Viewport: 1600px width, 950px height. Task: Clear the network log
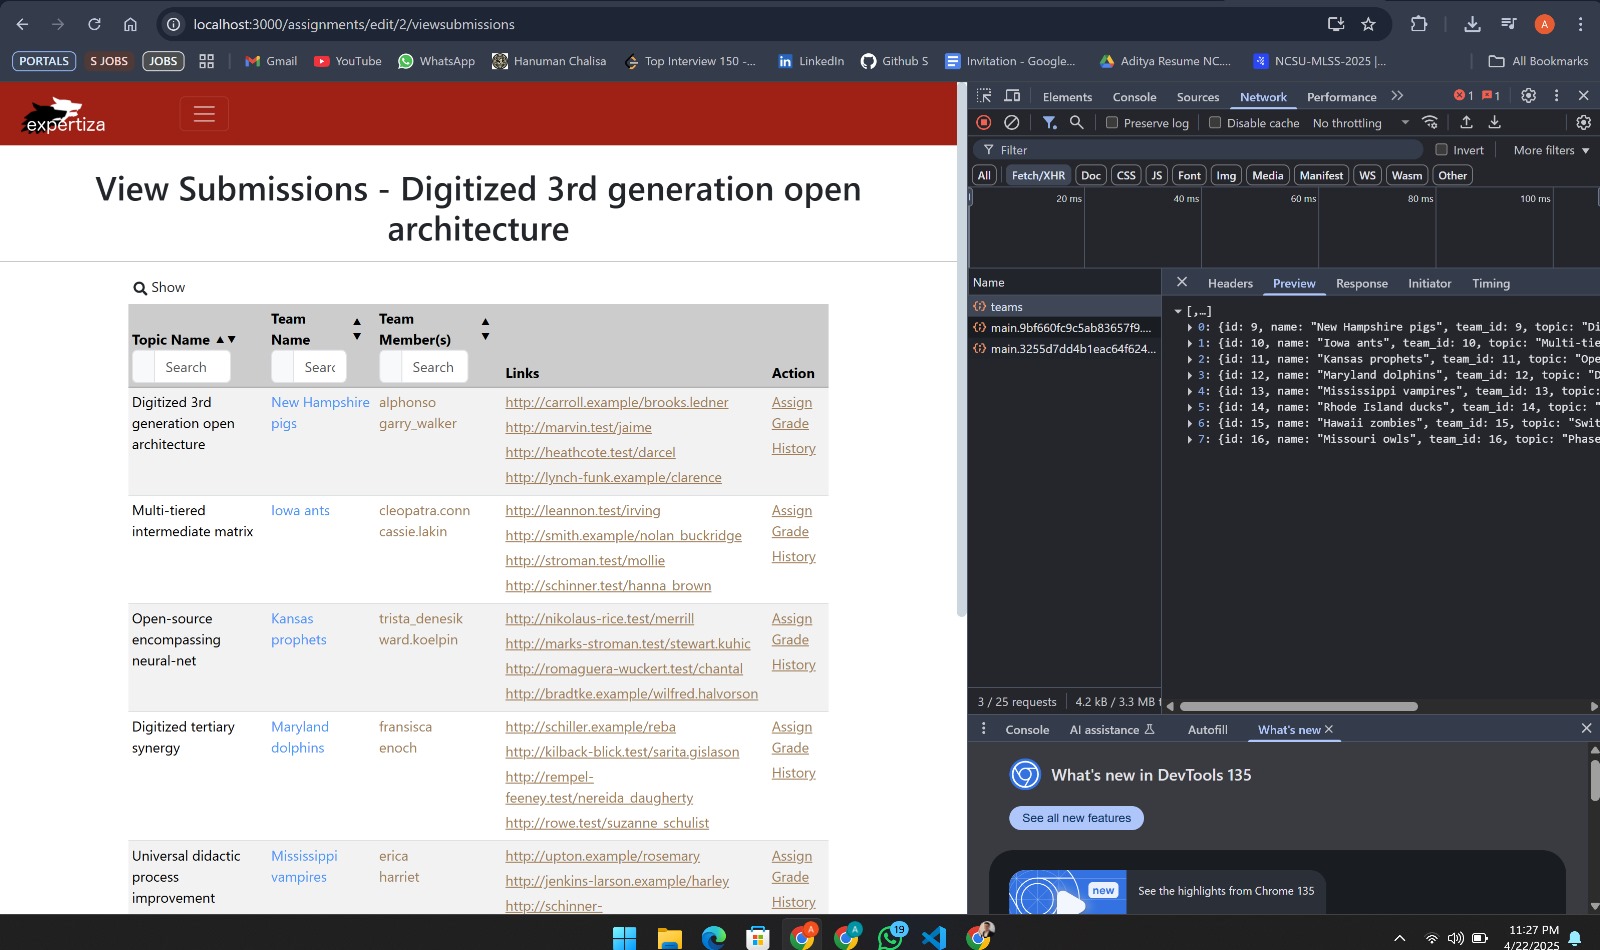coord(1012,122)
